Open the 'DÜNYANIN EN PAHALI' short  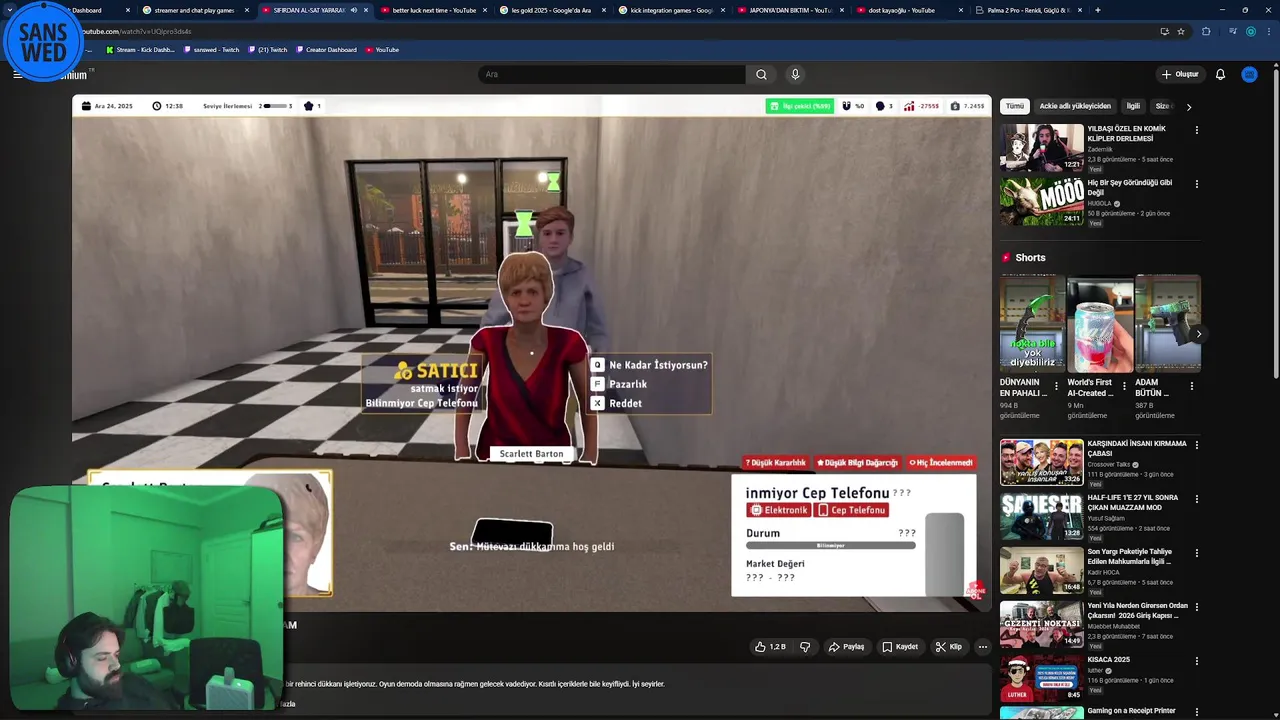pos(1031,324)
